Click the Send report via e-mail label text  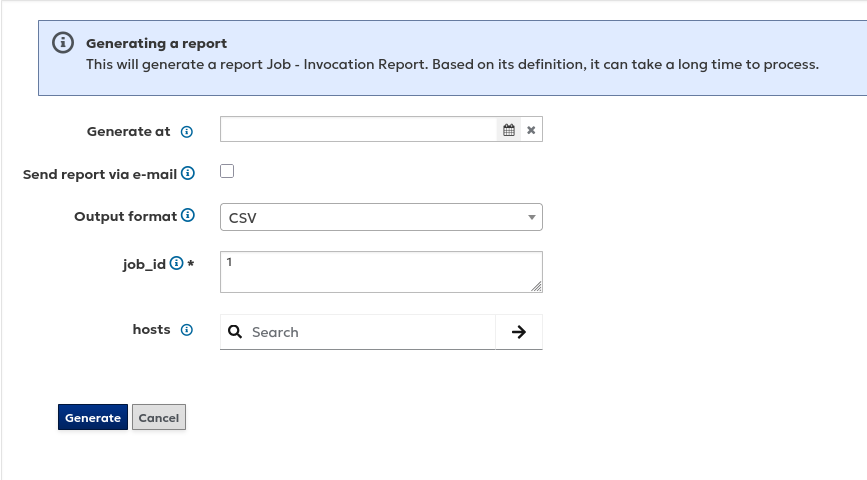pos(100,174)
